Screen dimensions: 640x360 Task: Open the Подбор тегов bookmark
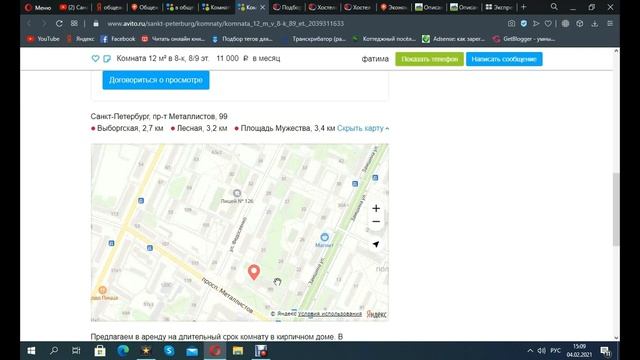click(242, 39)
